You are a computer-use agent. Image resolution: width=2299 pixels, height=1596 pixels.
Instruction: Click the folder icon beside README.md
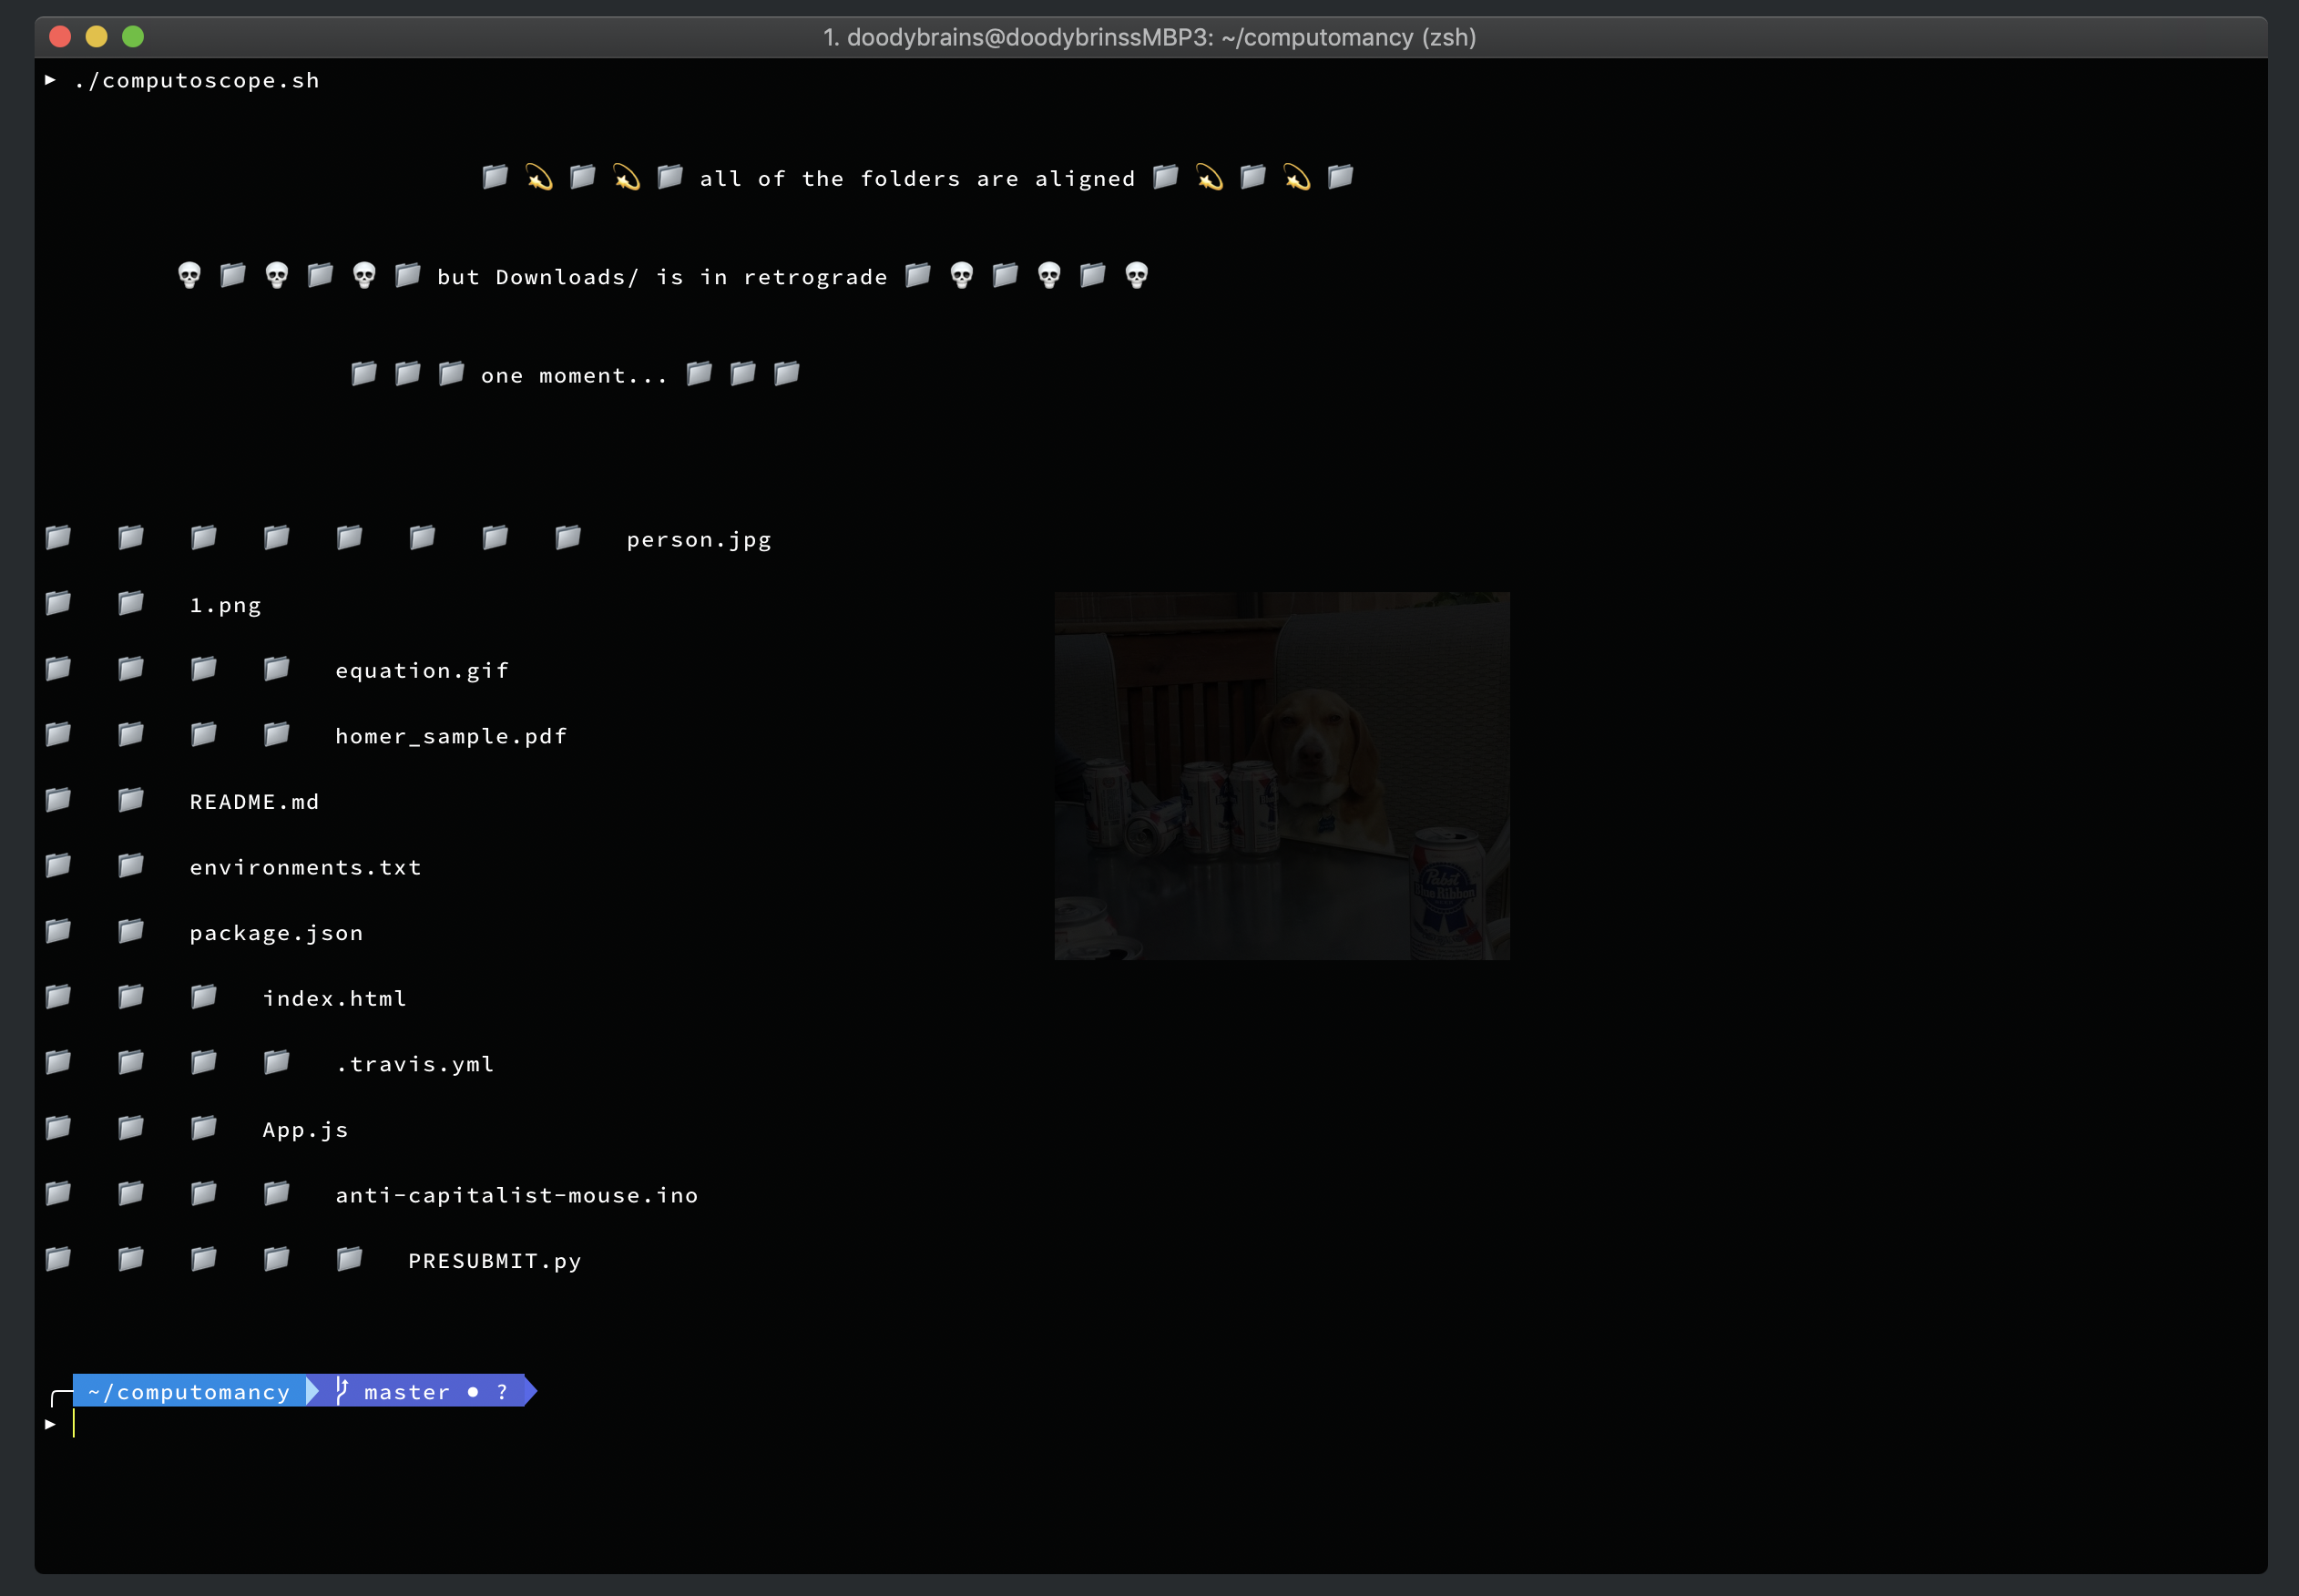click(x=131, y=800)
